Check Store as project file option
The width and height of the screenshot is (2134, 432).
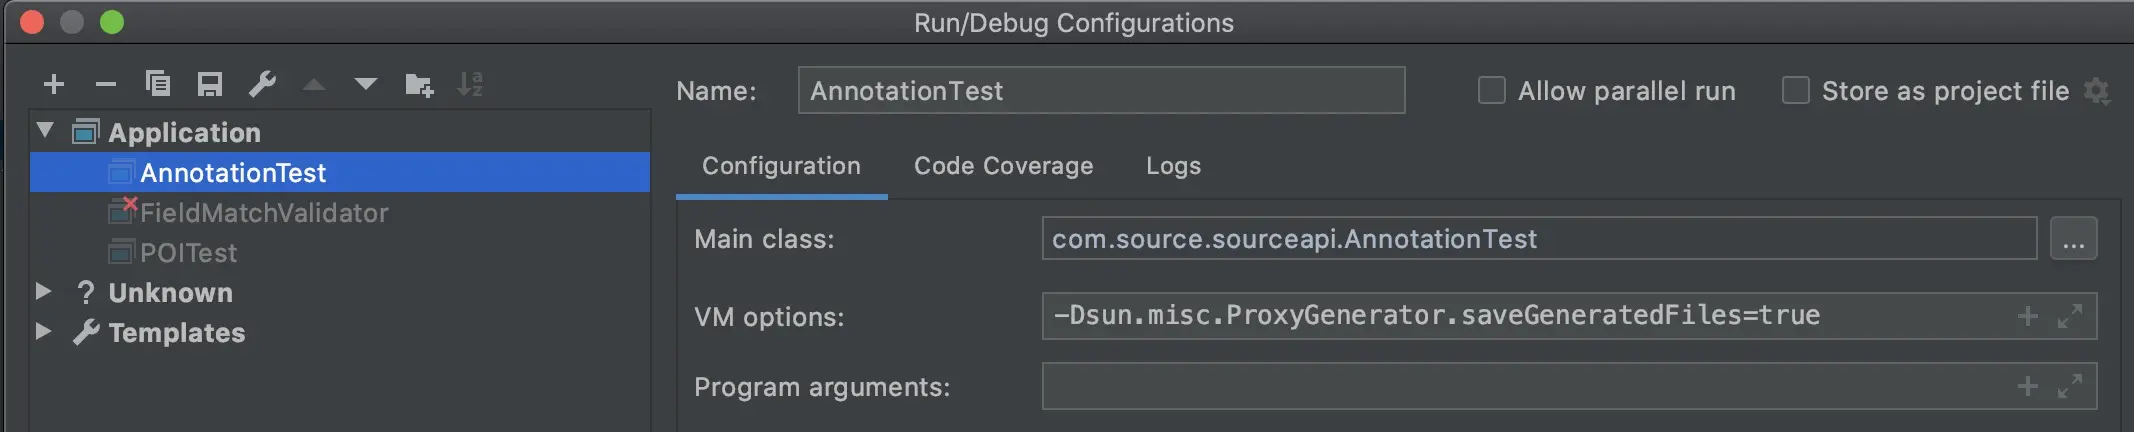tap(1796, 91)
